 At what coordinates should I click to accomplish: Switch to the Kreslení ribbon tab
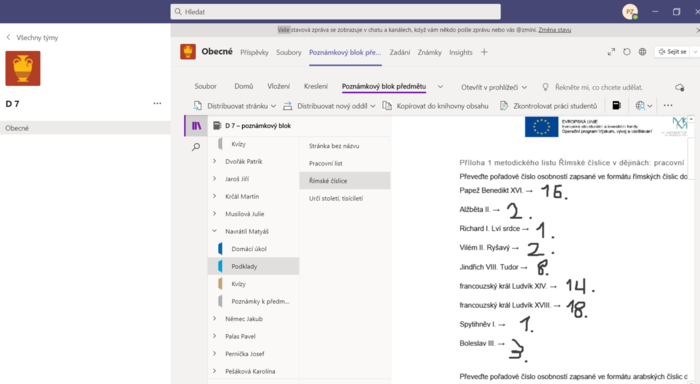pyautogui.click(x=316, y=87)
